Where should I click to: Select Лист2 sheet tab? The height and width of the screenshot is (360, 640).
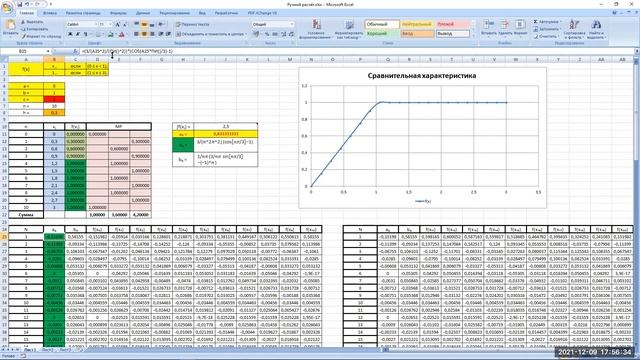tap(48, 350)
